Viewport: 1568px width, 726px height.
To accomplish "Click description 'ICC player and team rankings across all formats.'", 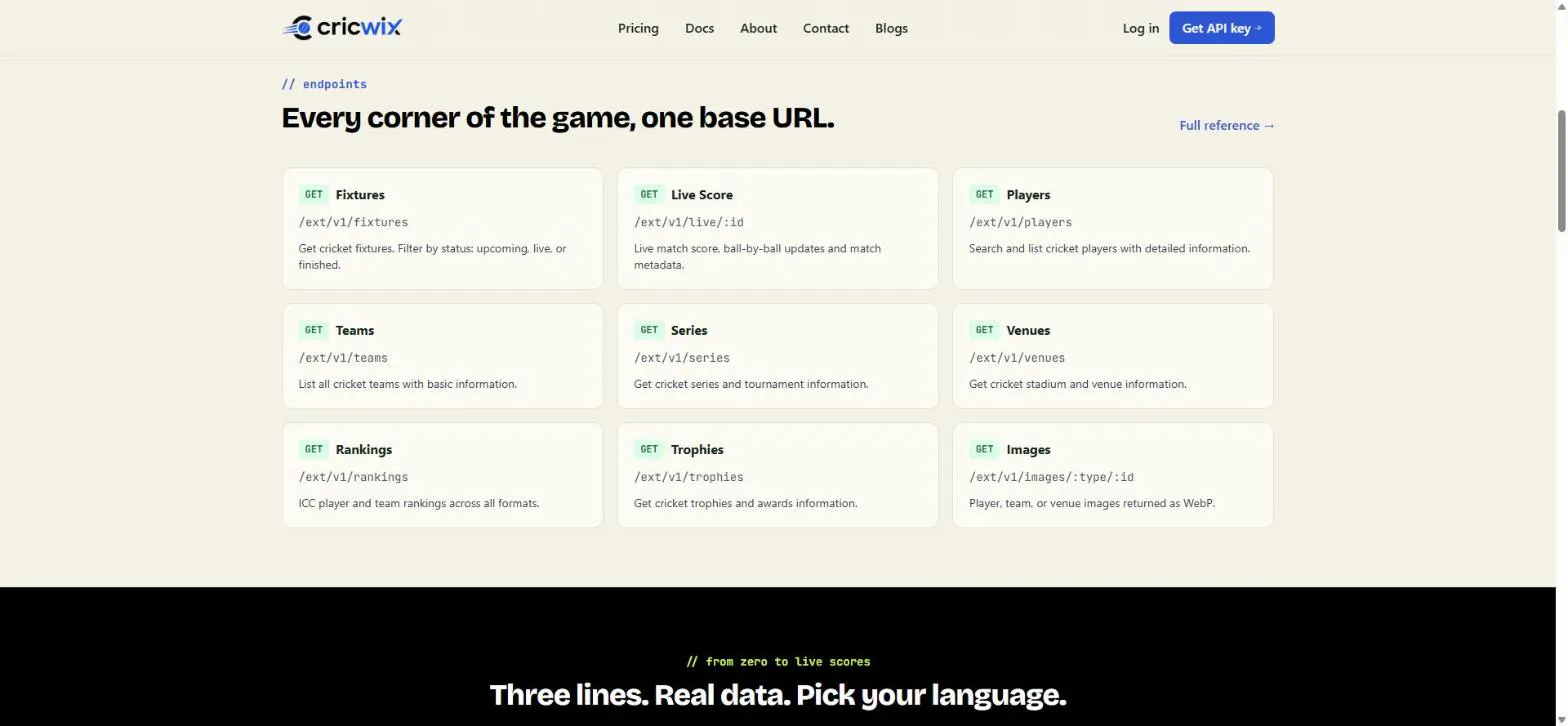I will (419, 504).
